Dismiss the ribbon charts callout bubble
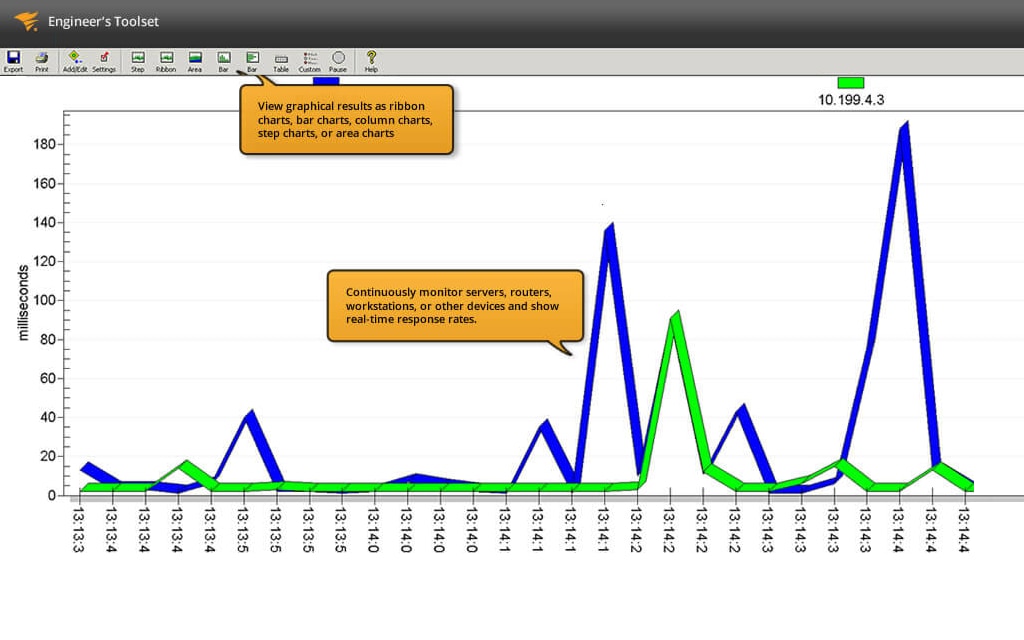This screenshot has height=640, width=1024. point(347,119)
